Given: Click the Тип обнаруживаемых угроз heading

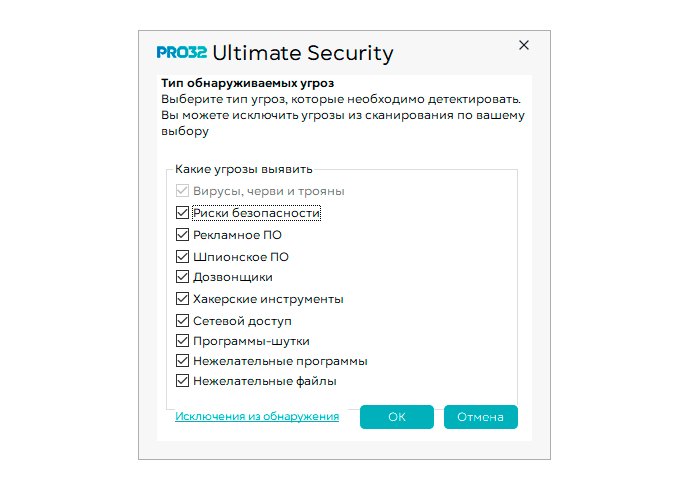Looking at the screenshot, I should (247, 83).
